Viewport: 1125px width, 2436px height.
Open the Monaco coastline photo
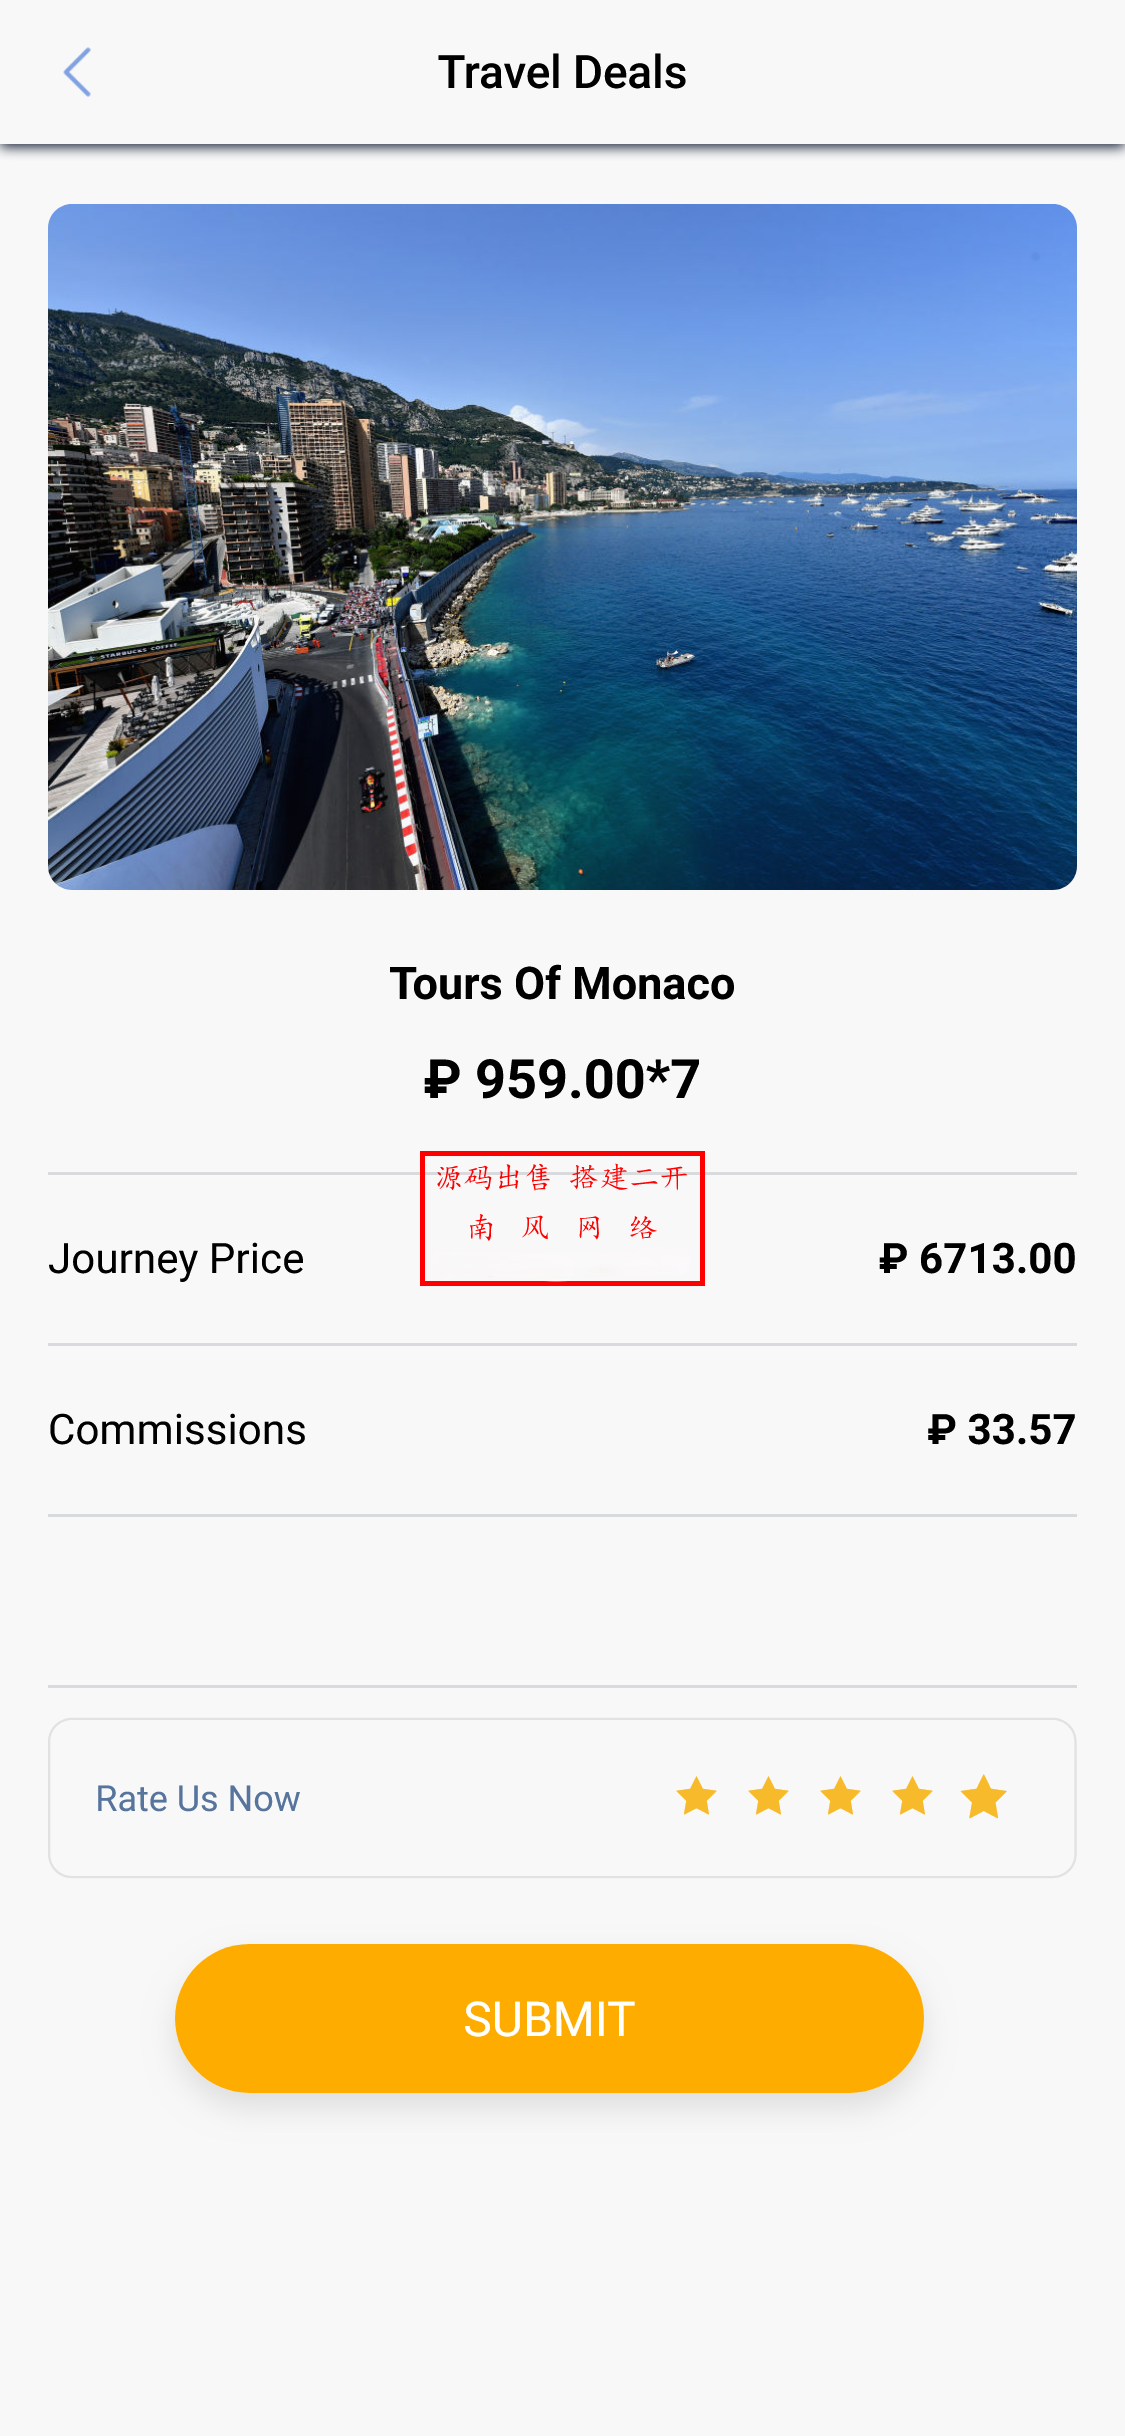(x=562, y=547)
